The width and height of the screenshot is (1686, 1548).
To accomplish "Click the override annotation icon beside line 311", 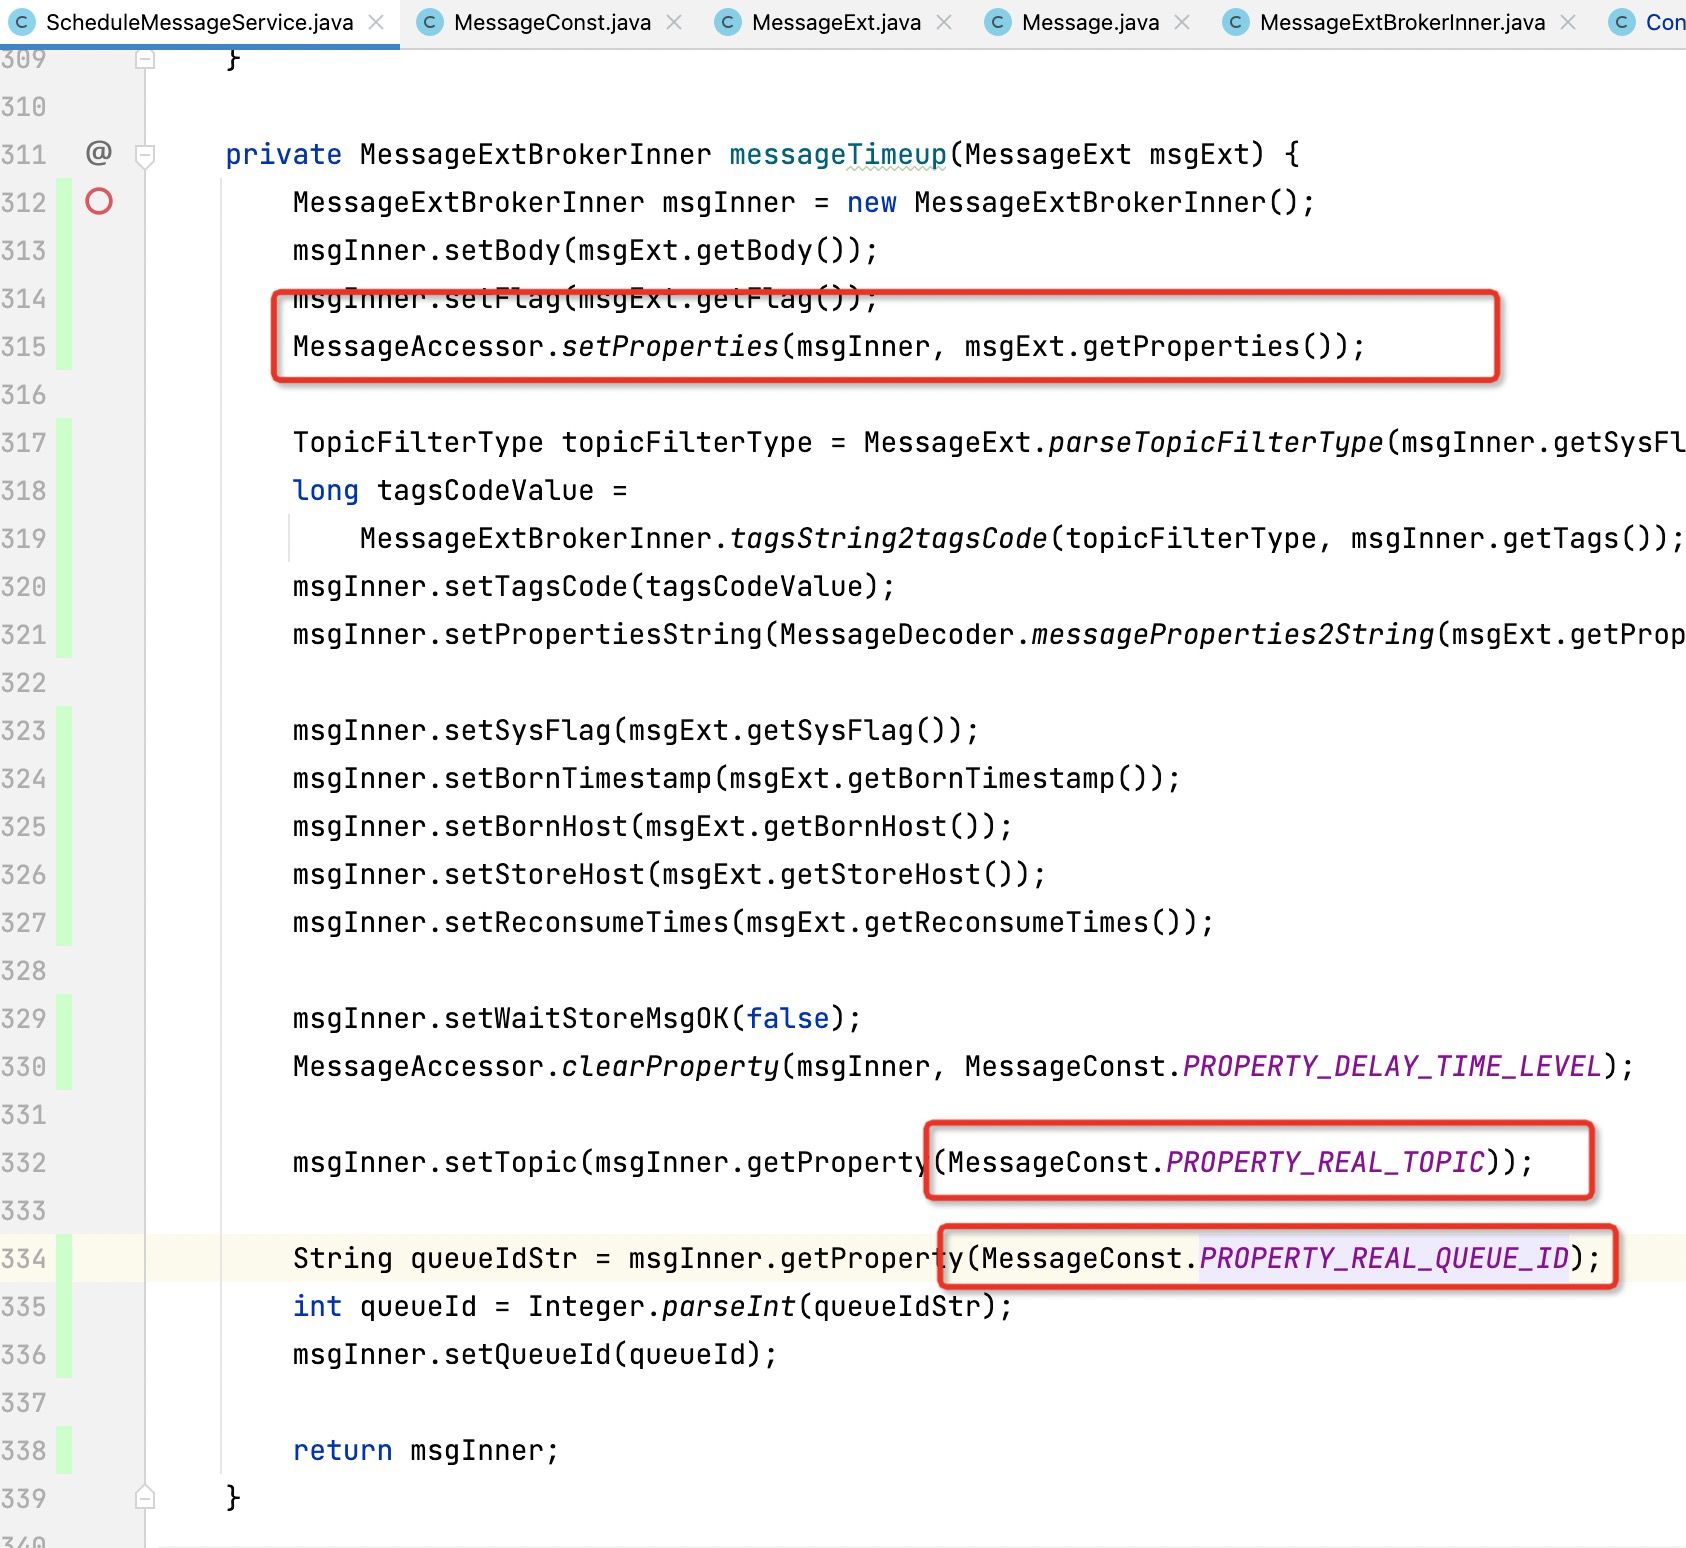I will (x=98, y=152).
